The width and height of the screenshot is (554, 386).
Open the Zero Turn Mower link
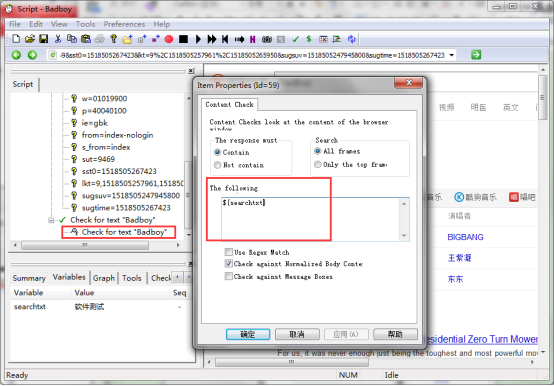[x=481, y=339]
